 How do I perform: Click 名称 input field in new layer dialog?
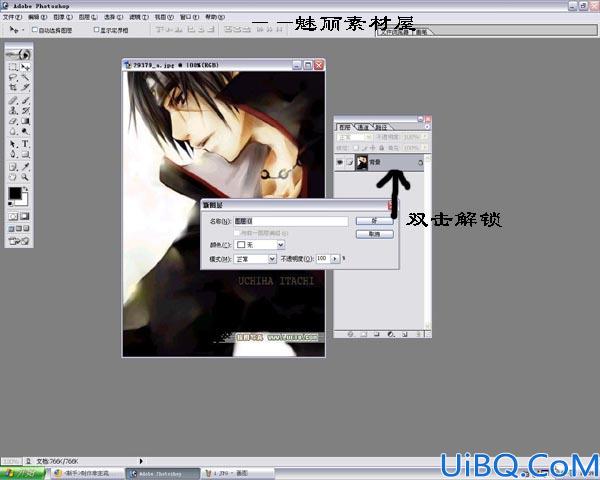(x=291, y=221)
